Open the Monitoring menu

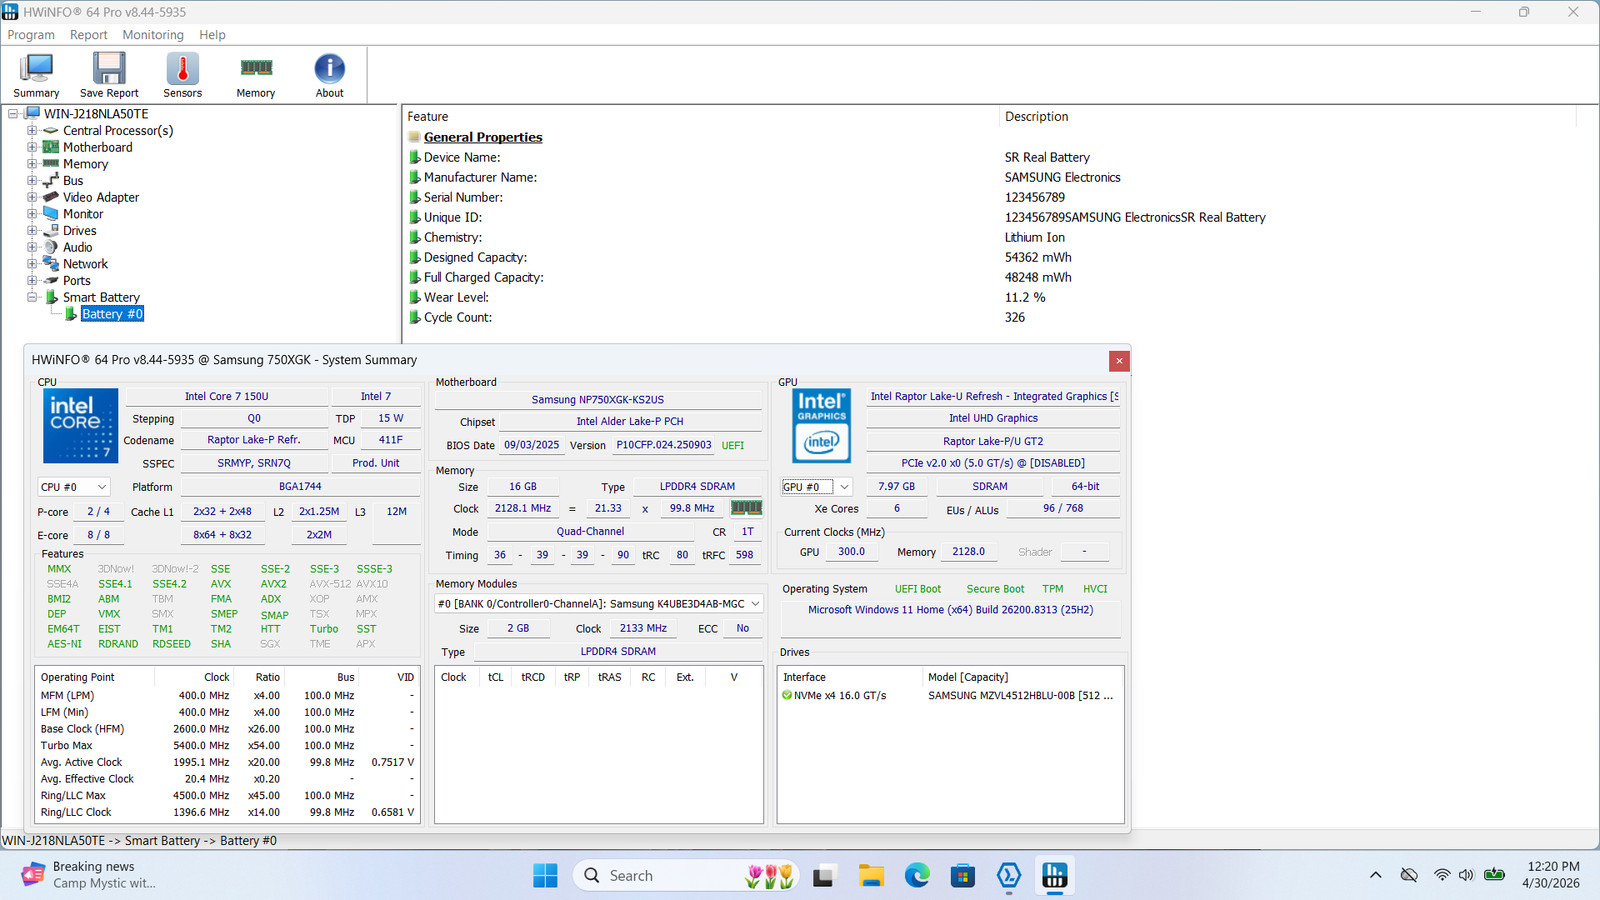point(153,35)
